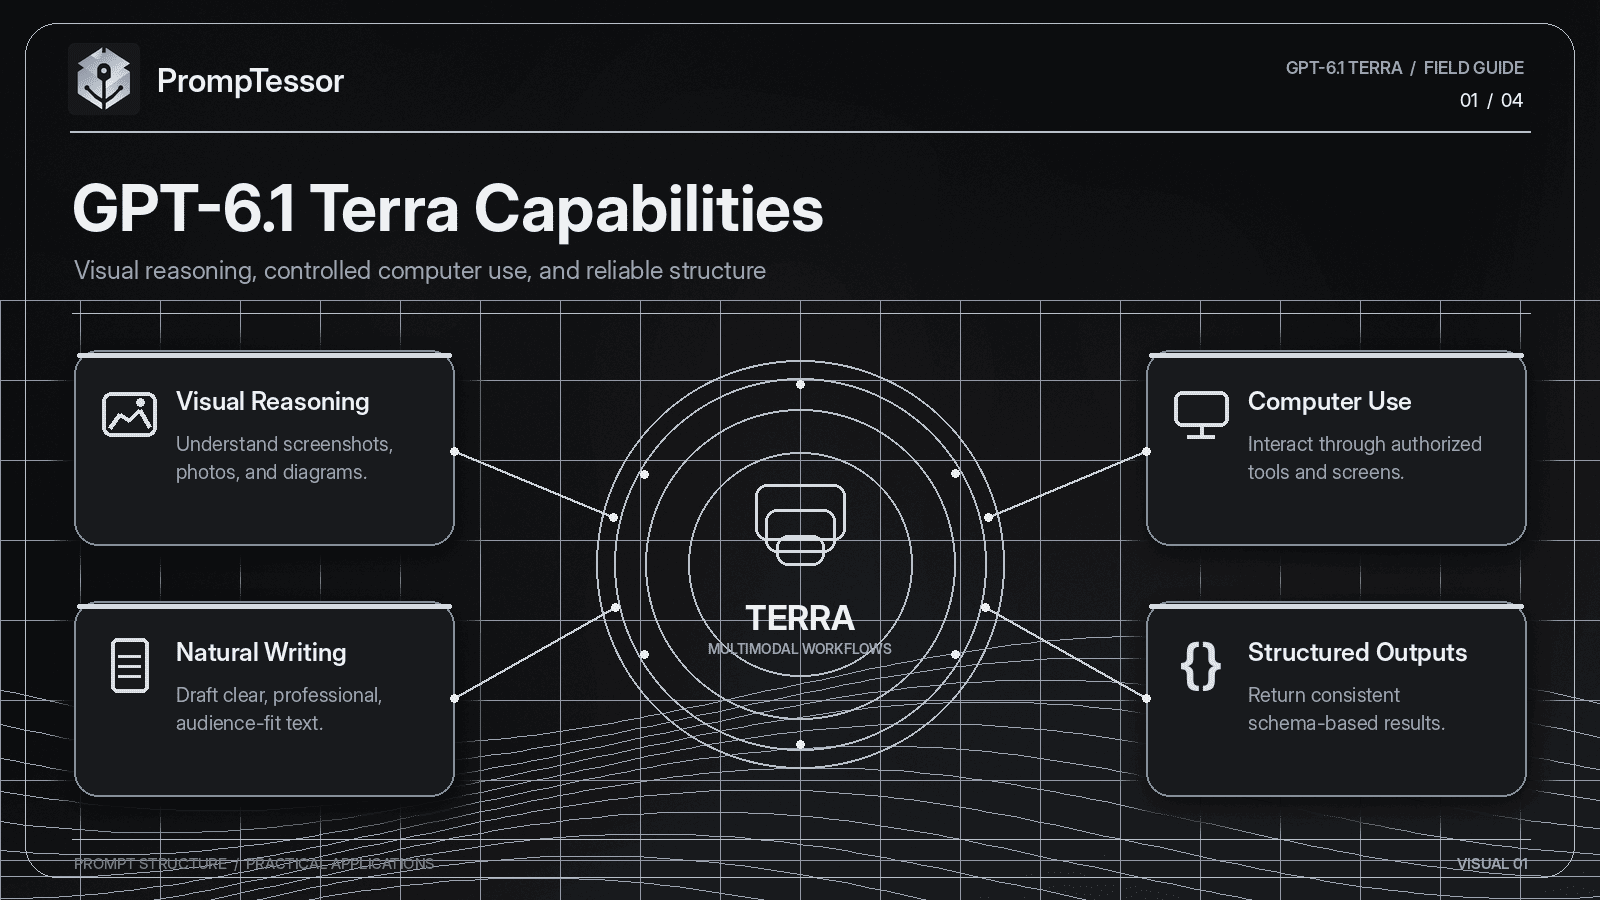
Task: Click the stacked screens icon above TERRA
Action: [x=800, y=524]
